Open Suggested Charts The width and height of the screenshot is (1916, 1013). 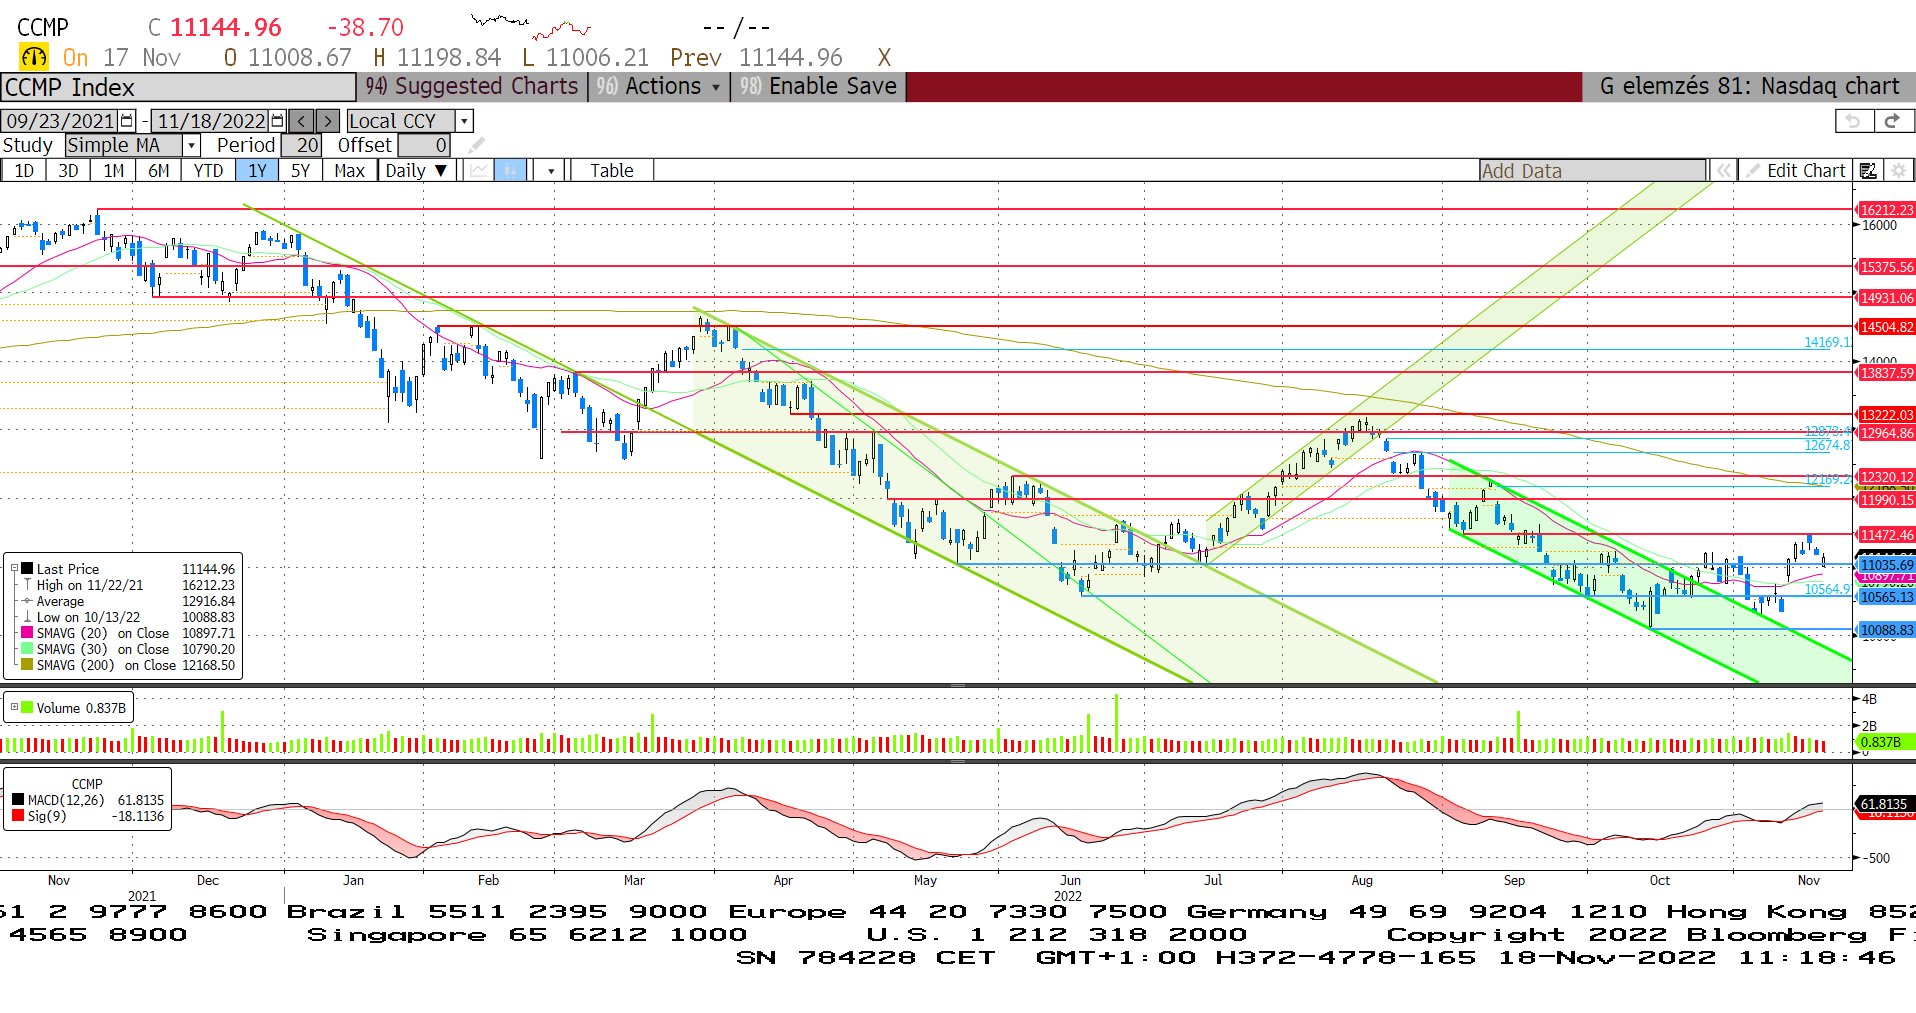[472, 87]
